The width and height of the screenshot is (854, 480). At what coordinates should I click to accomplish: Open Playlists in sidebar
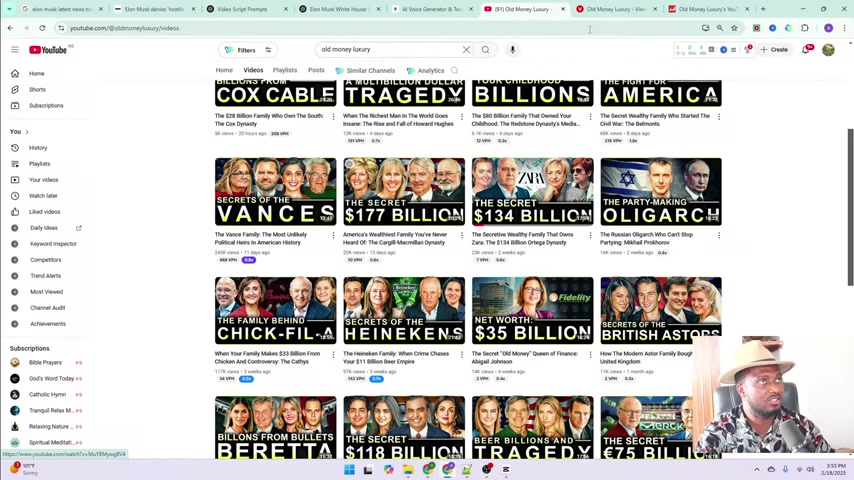pos(39,164)
